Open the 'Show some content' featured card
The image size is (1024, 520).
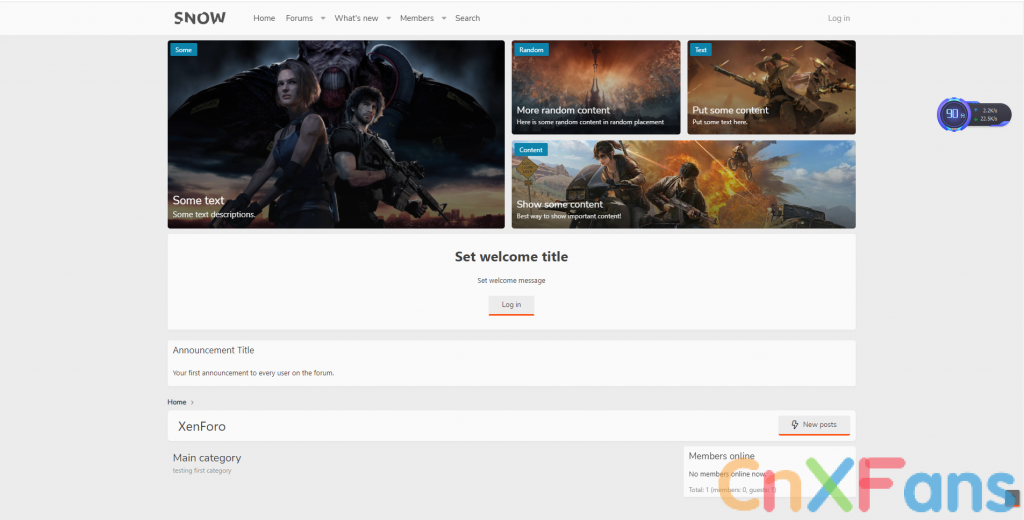coord(684,184)
